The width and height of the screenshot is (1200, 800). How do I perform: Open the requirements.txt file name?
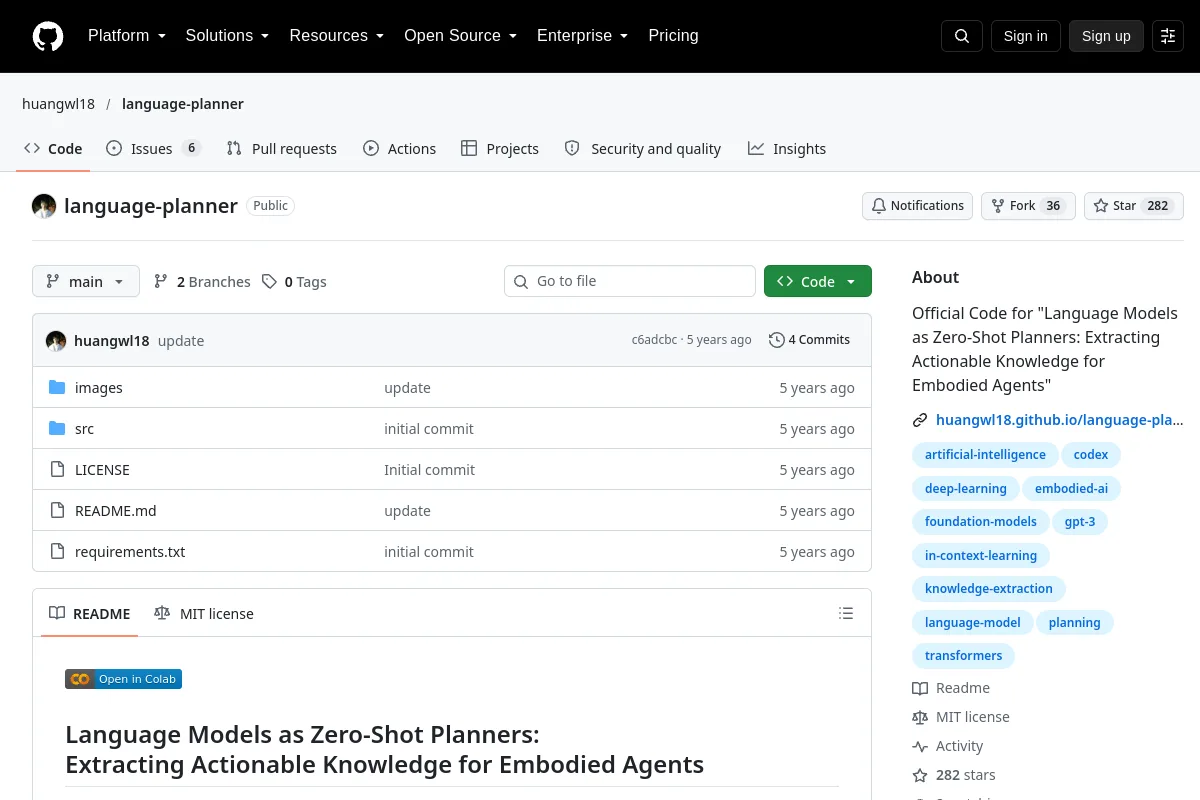(130, 552)
